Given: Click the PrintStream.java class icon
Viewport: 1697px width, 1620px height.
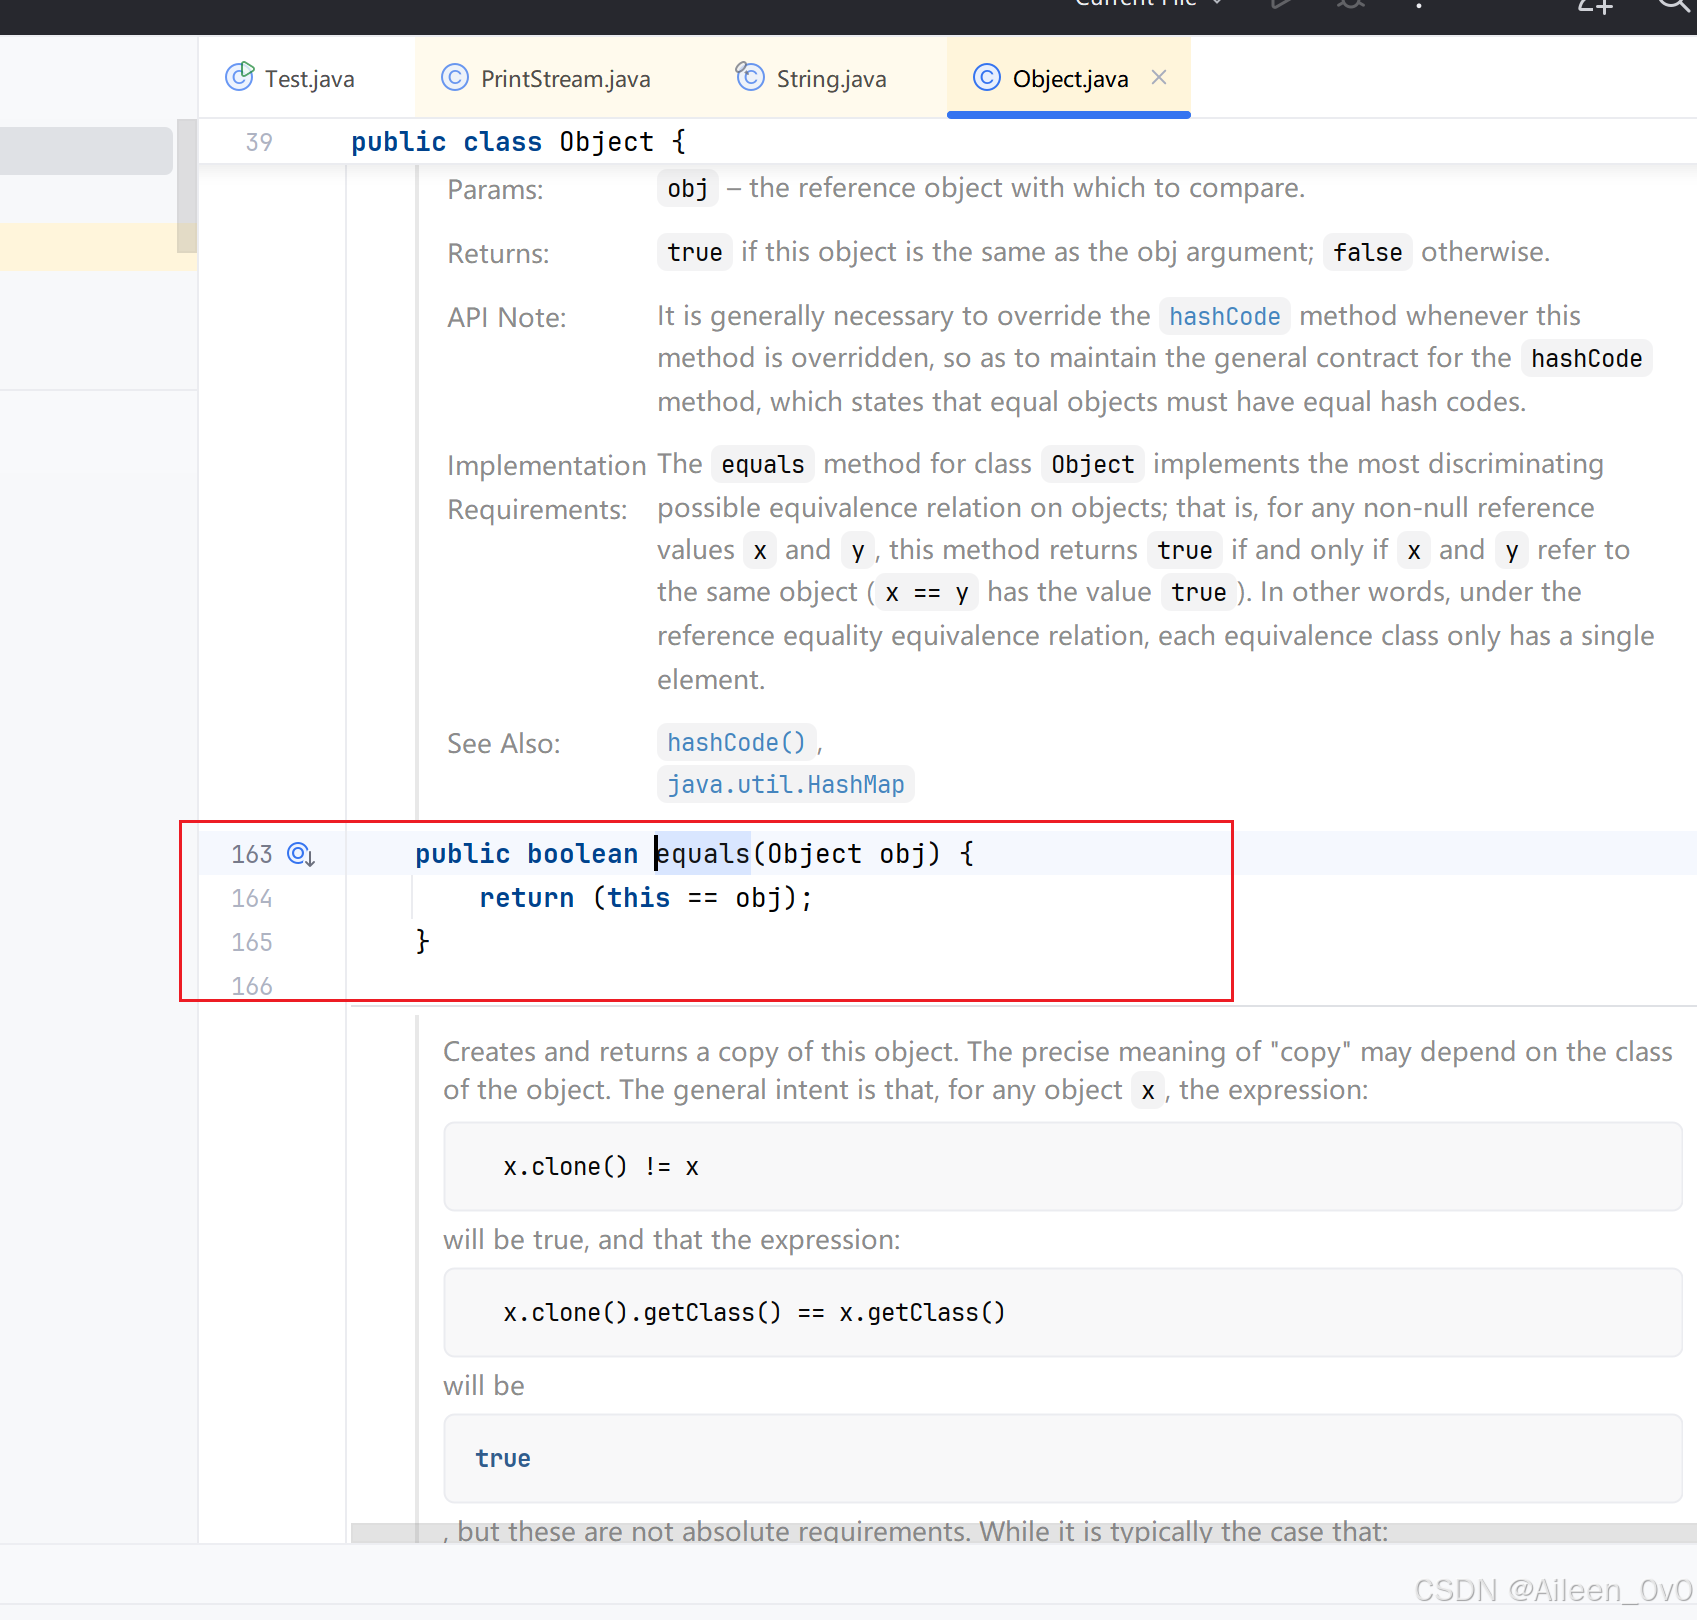Looking at the screenshot, I should pos(455,77).
